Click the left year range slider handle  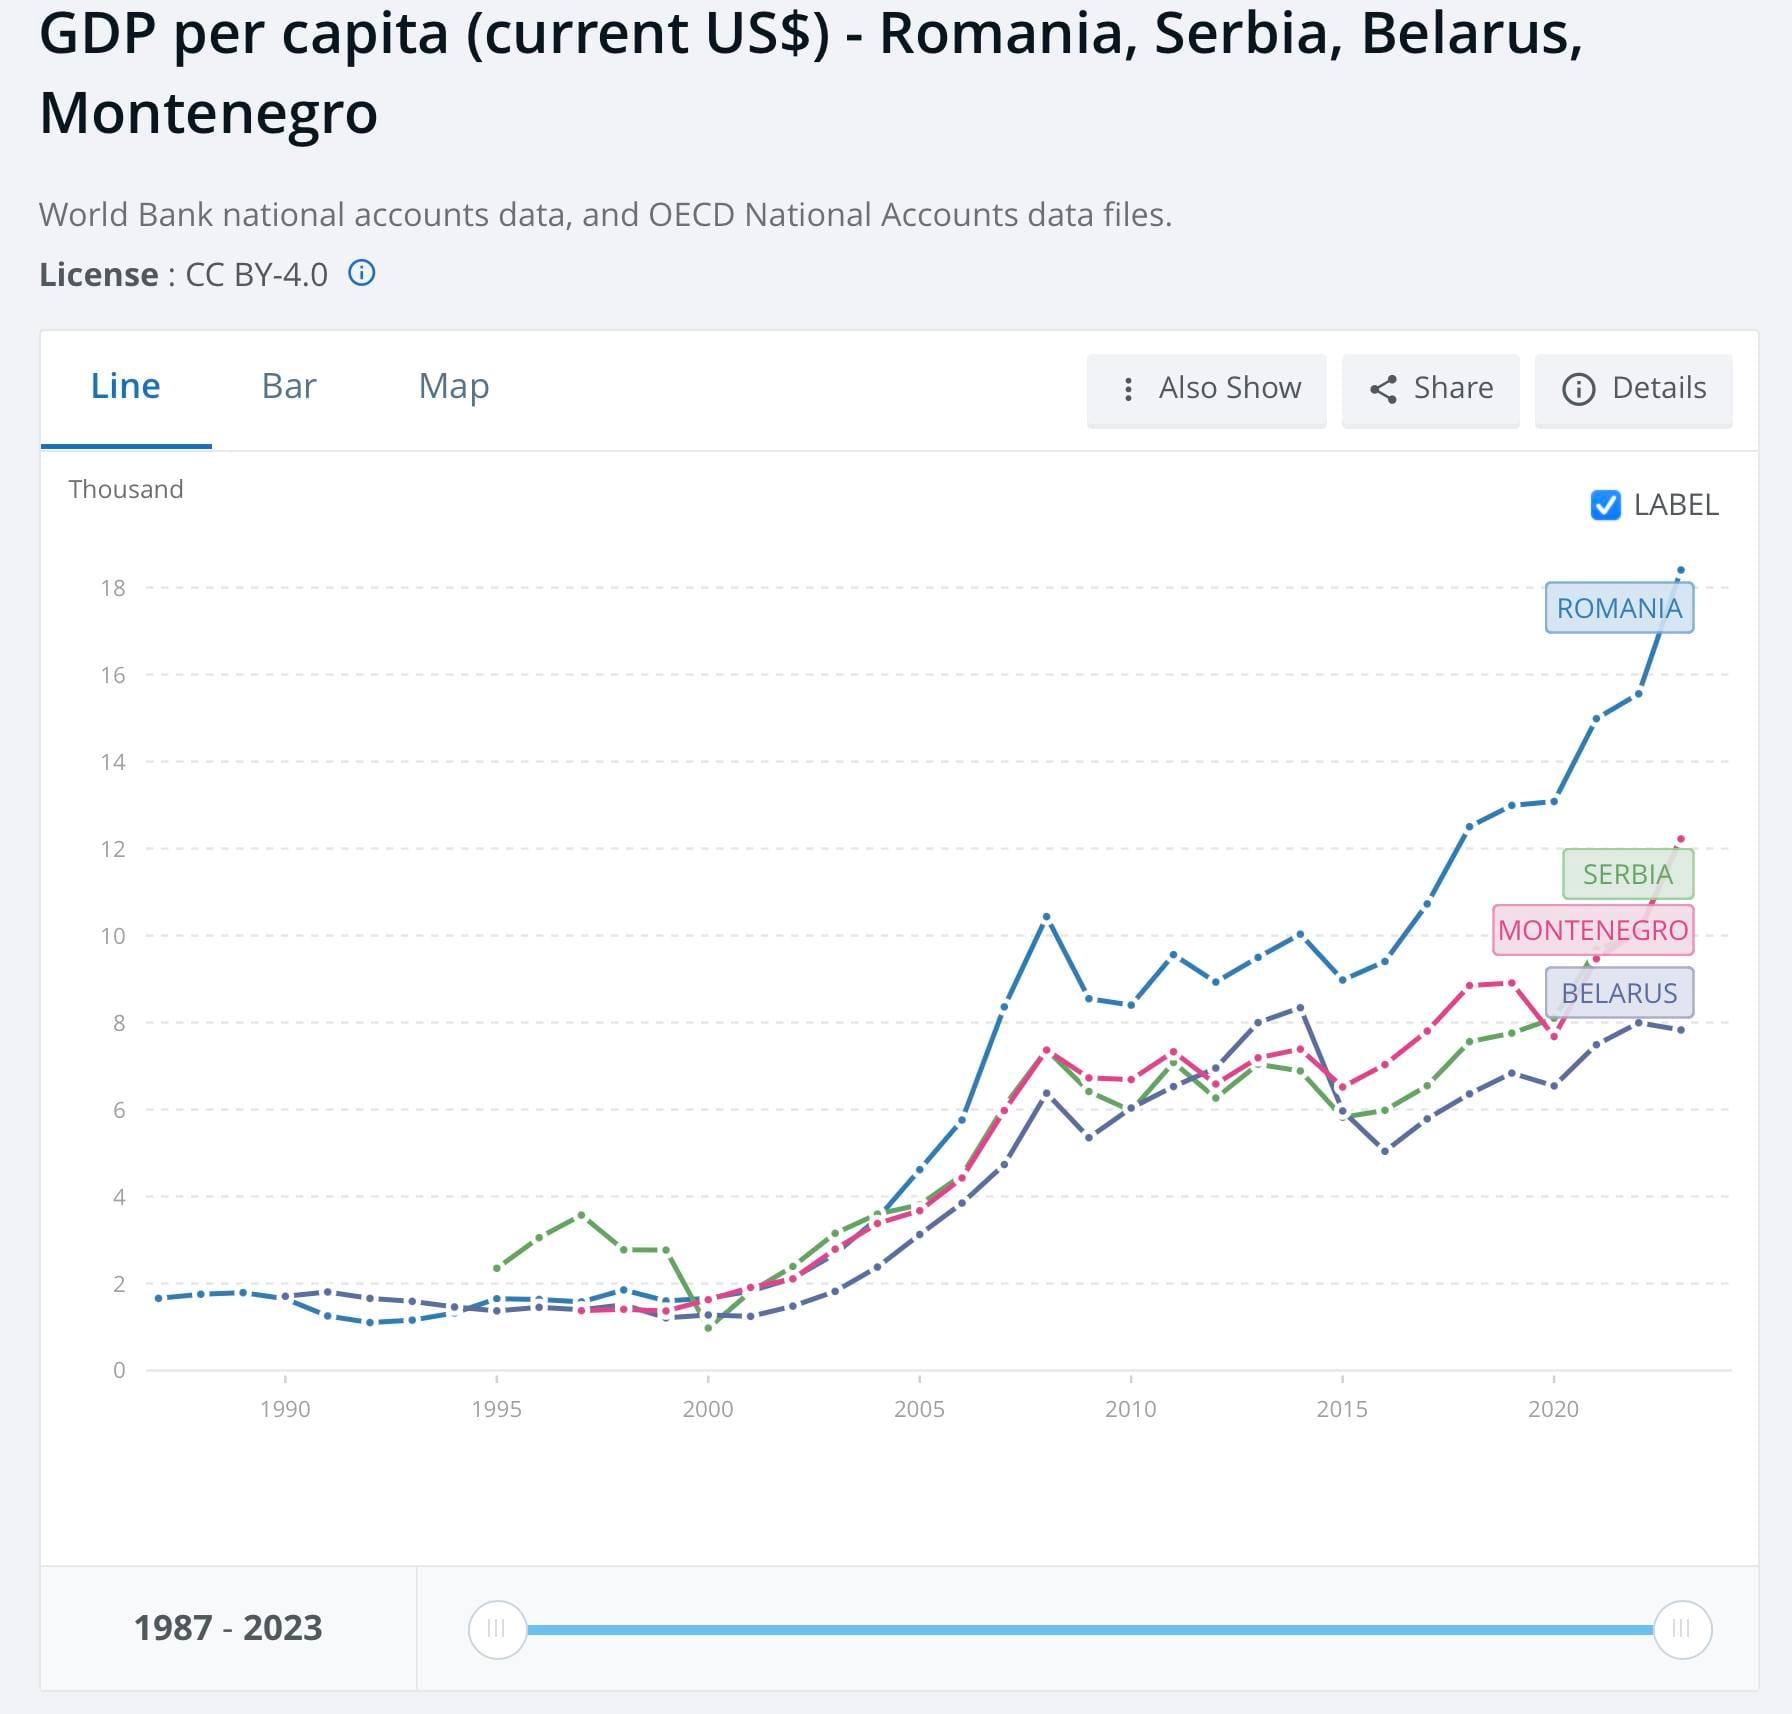497,1629
